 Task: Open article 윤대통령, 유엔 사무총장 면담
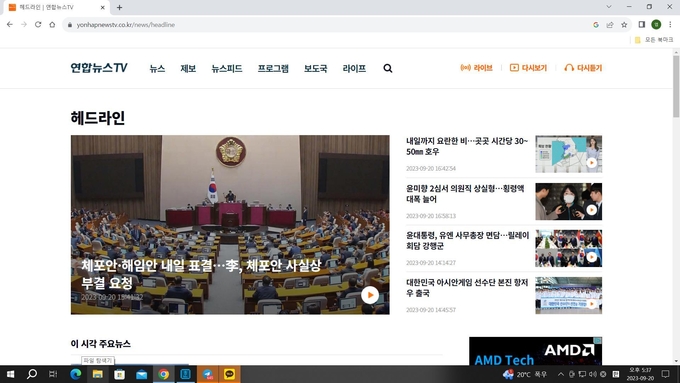click(468, 241)
